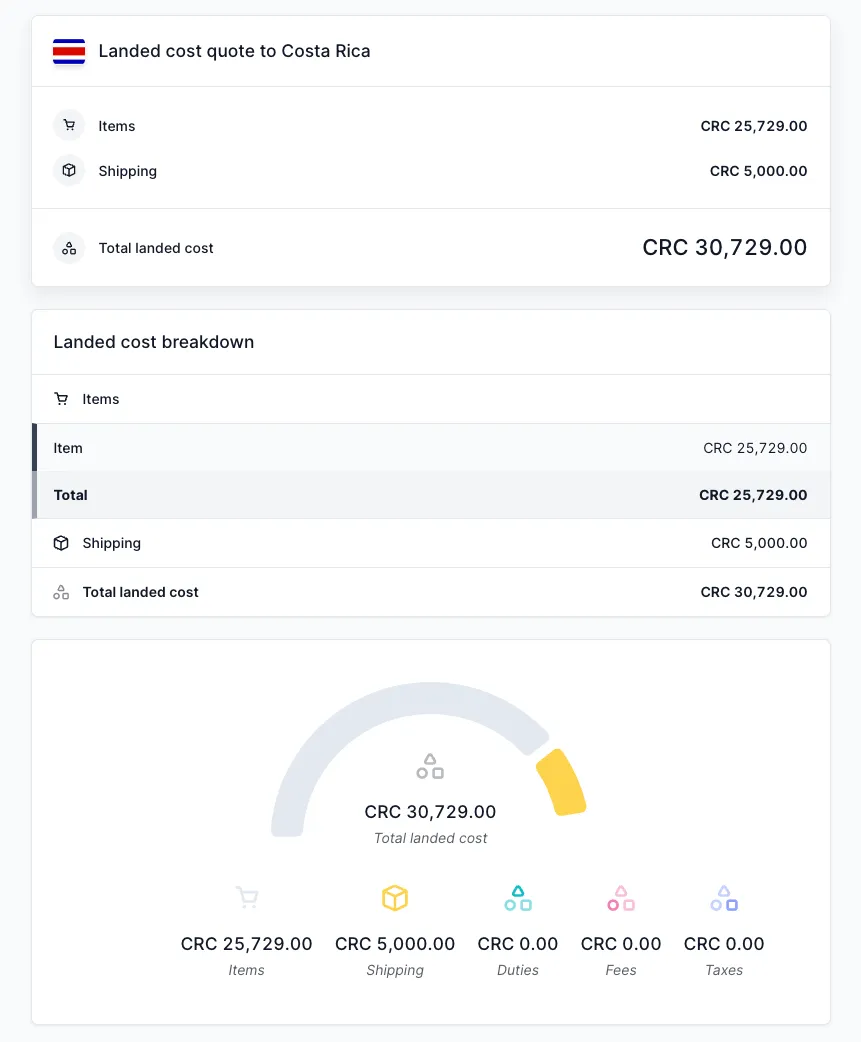Click the gray Items cart icon above CRC 25,729.00
The width and height of the screenshot is (861, 1042).
pos(247,898)
